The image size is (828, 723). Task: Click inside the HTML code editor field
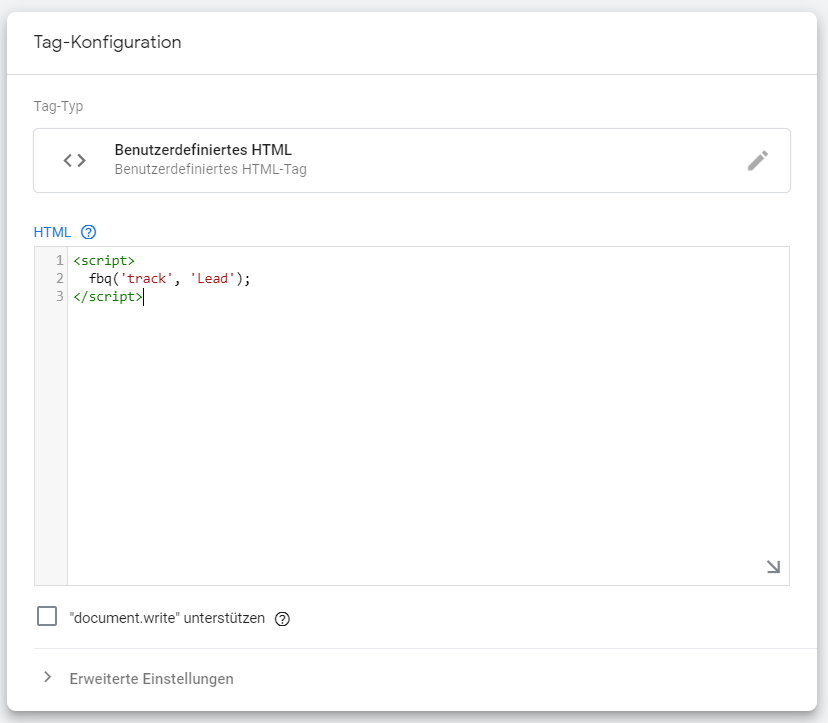(412, 416)
